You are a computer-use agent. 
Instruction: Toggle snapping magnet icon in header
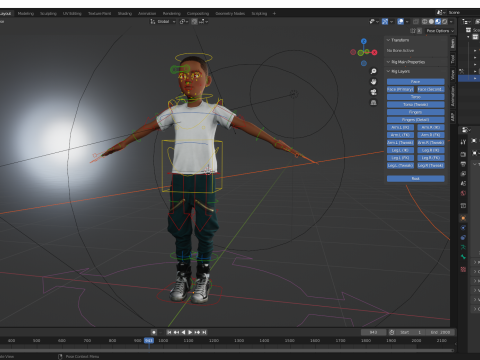tap(194, 21)
